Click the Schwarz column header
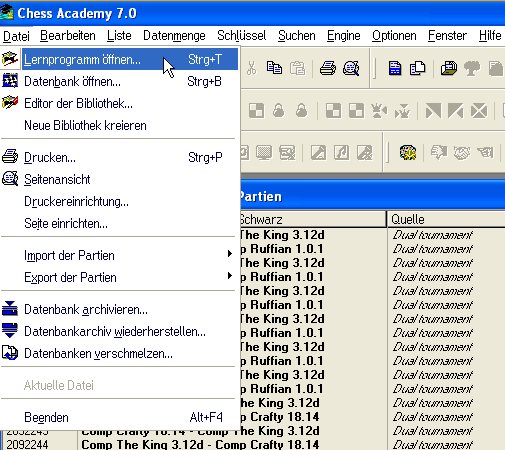Viewport: 505px width, 450px height. point(313,219)
